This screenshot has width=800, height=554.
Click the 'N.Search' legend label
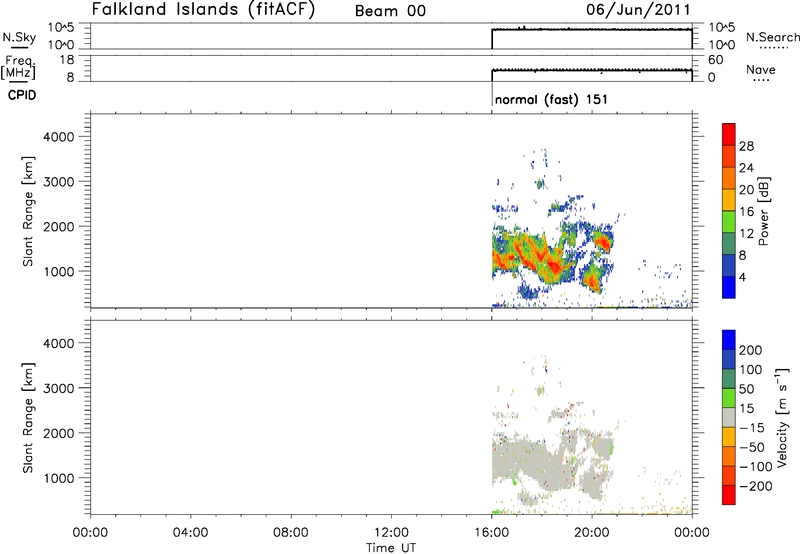(x=773, y=37)
